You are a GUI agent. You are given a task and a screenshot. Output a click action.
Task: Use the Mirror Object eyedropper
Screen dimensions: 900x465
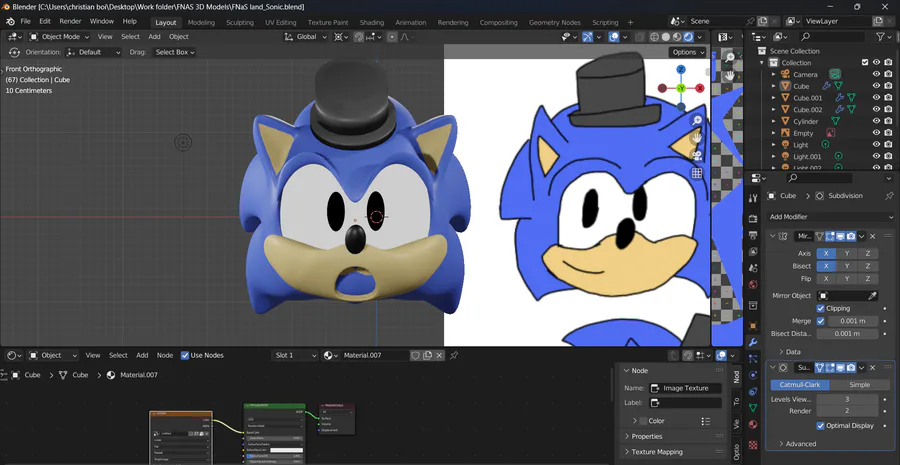[872, 296]
